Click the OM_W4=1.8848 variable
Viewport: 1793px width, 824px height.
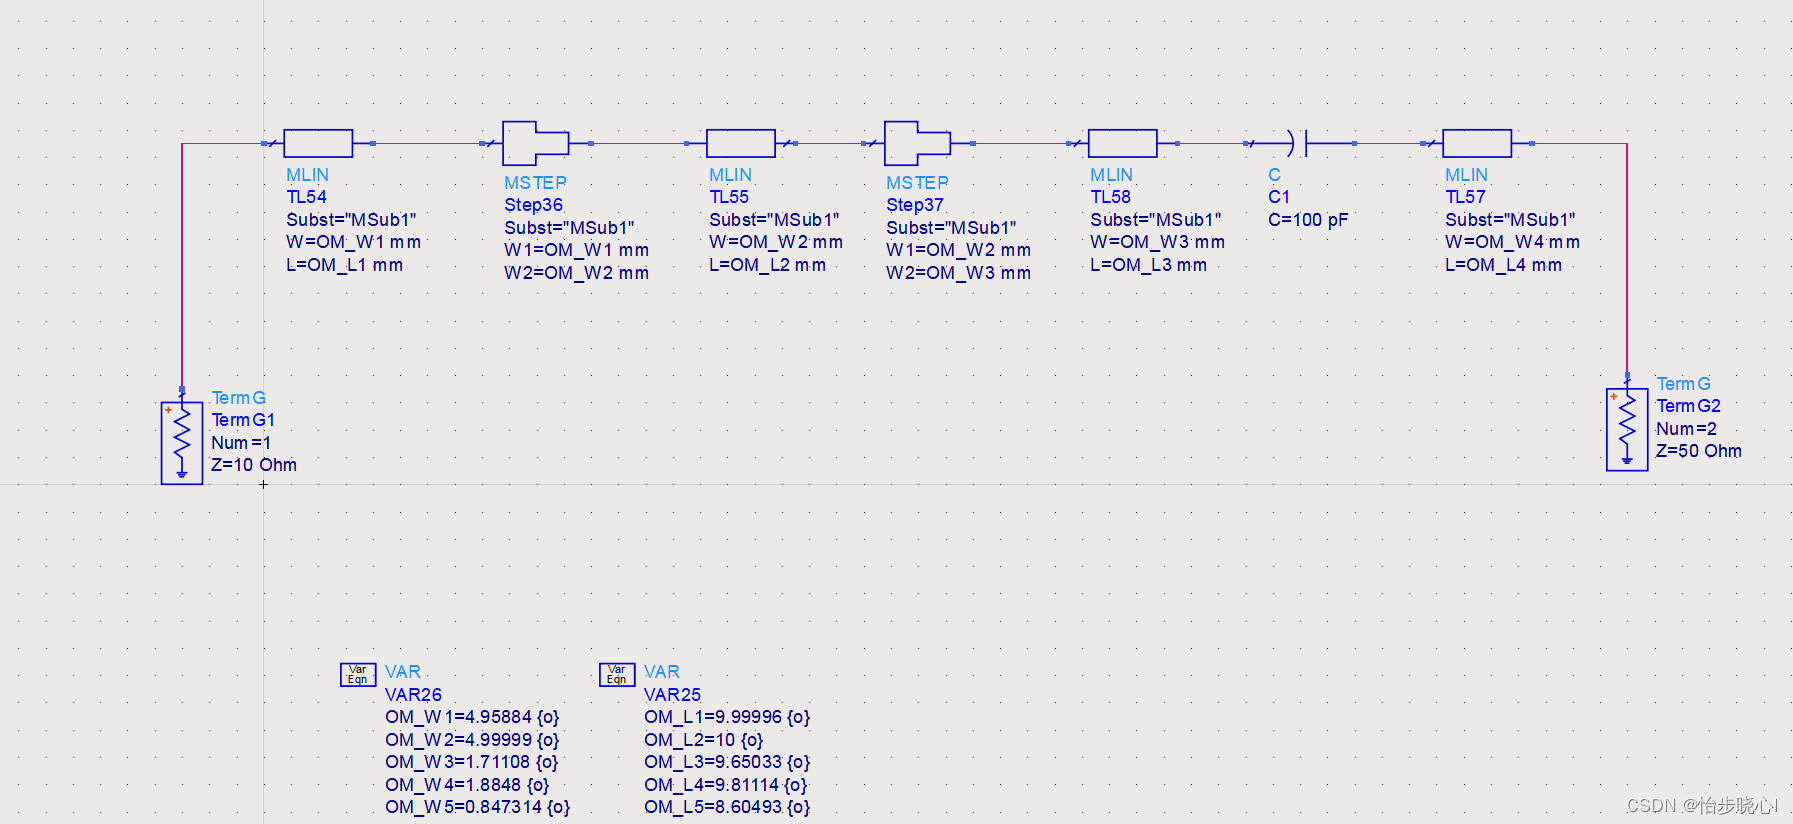tap(467, 785)
